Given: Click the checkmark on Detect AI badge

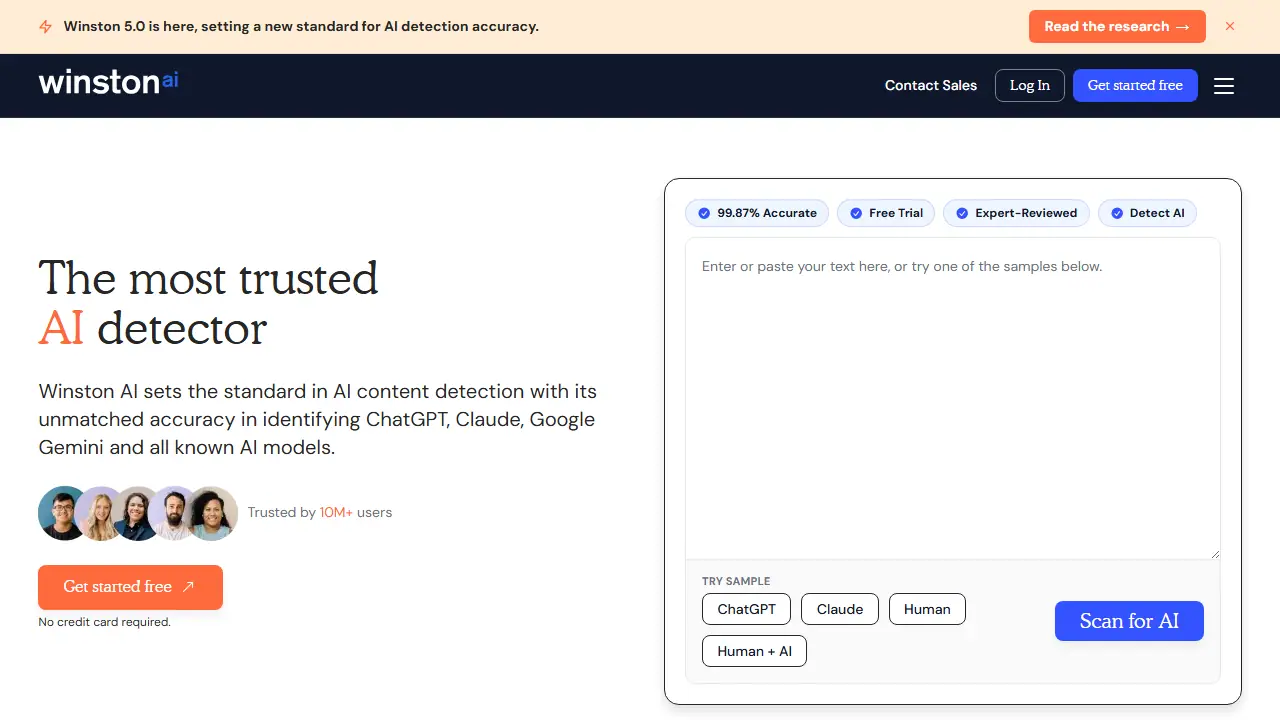Looking at the screenshot, I should point(1116,213).
